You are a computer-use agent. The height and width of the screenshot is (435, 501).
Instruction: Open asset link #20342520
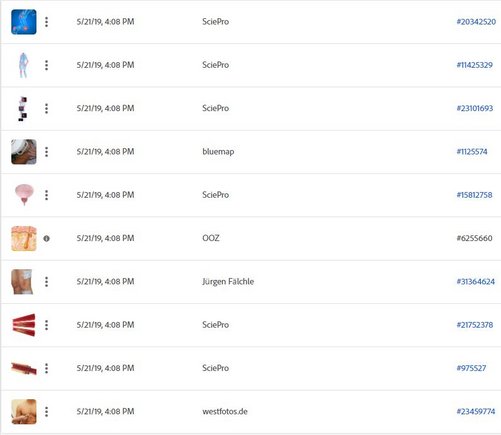(x=476, y=22)
